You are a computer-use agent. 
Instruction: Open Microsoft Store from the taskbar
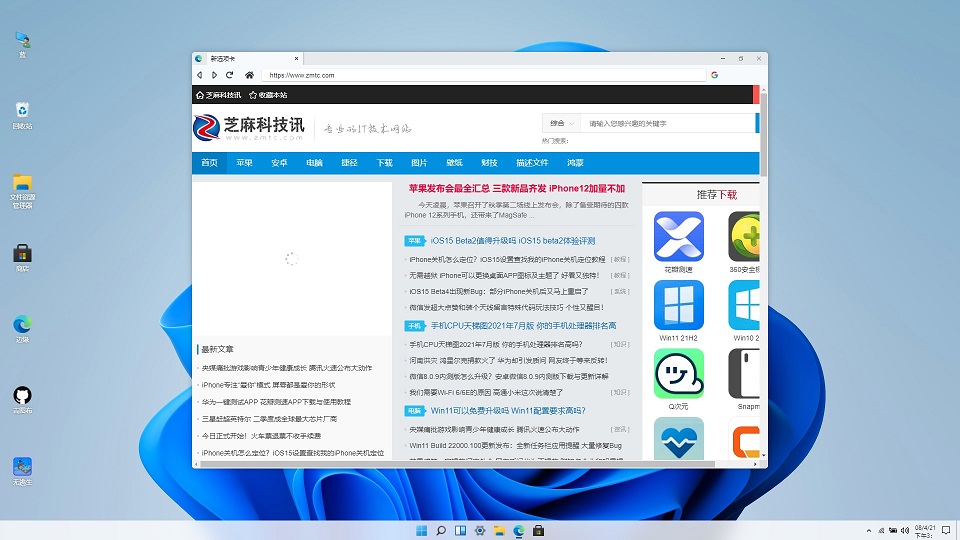[538, 530]
